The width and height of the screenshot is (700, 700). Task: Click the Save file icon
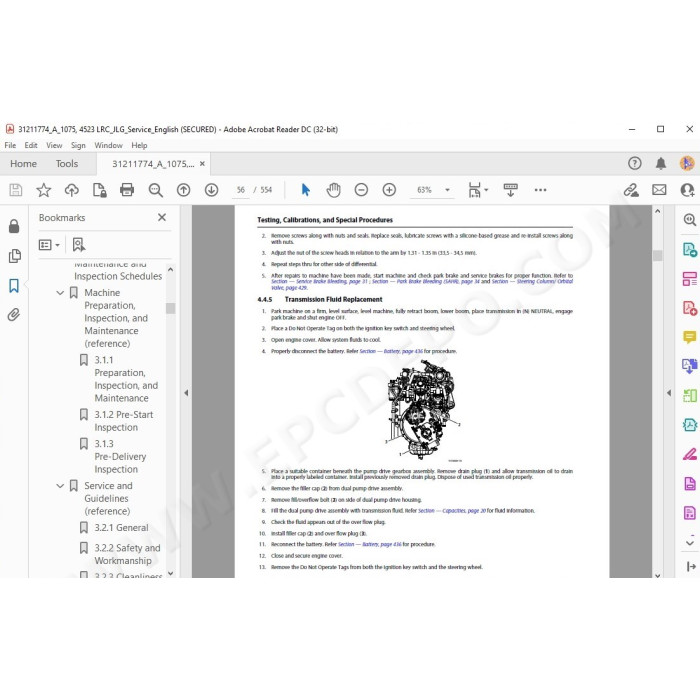[x=16, y=190]
